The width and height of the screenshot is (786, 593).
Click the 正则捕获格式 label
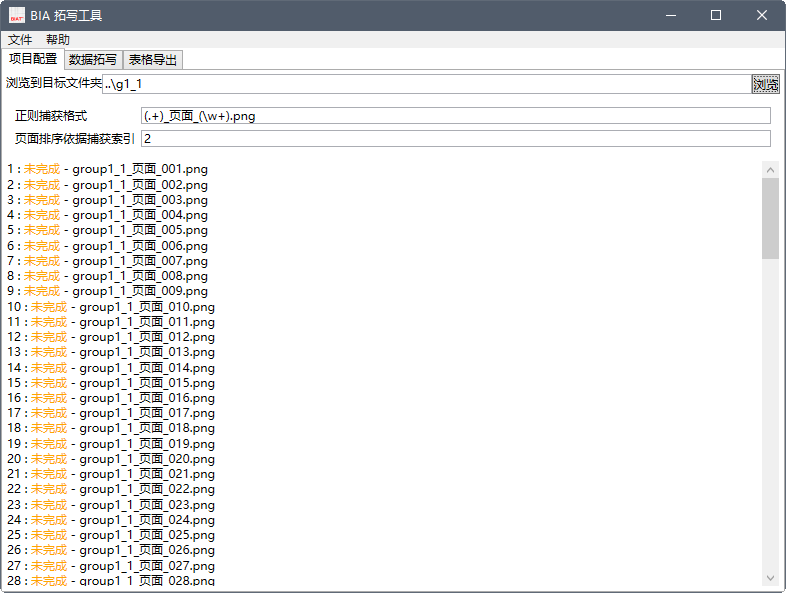51,116
